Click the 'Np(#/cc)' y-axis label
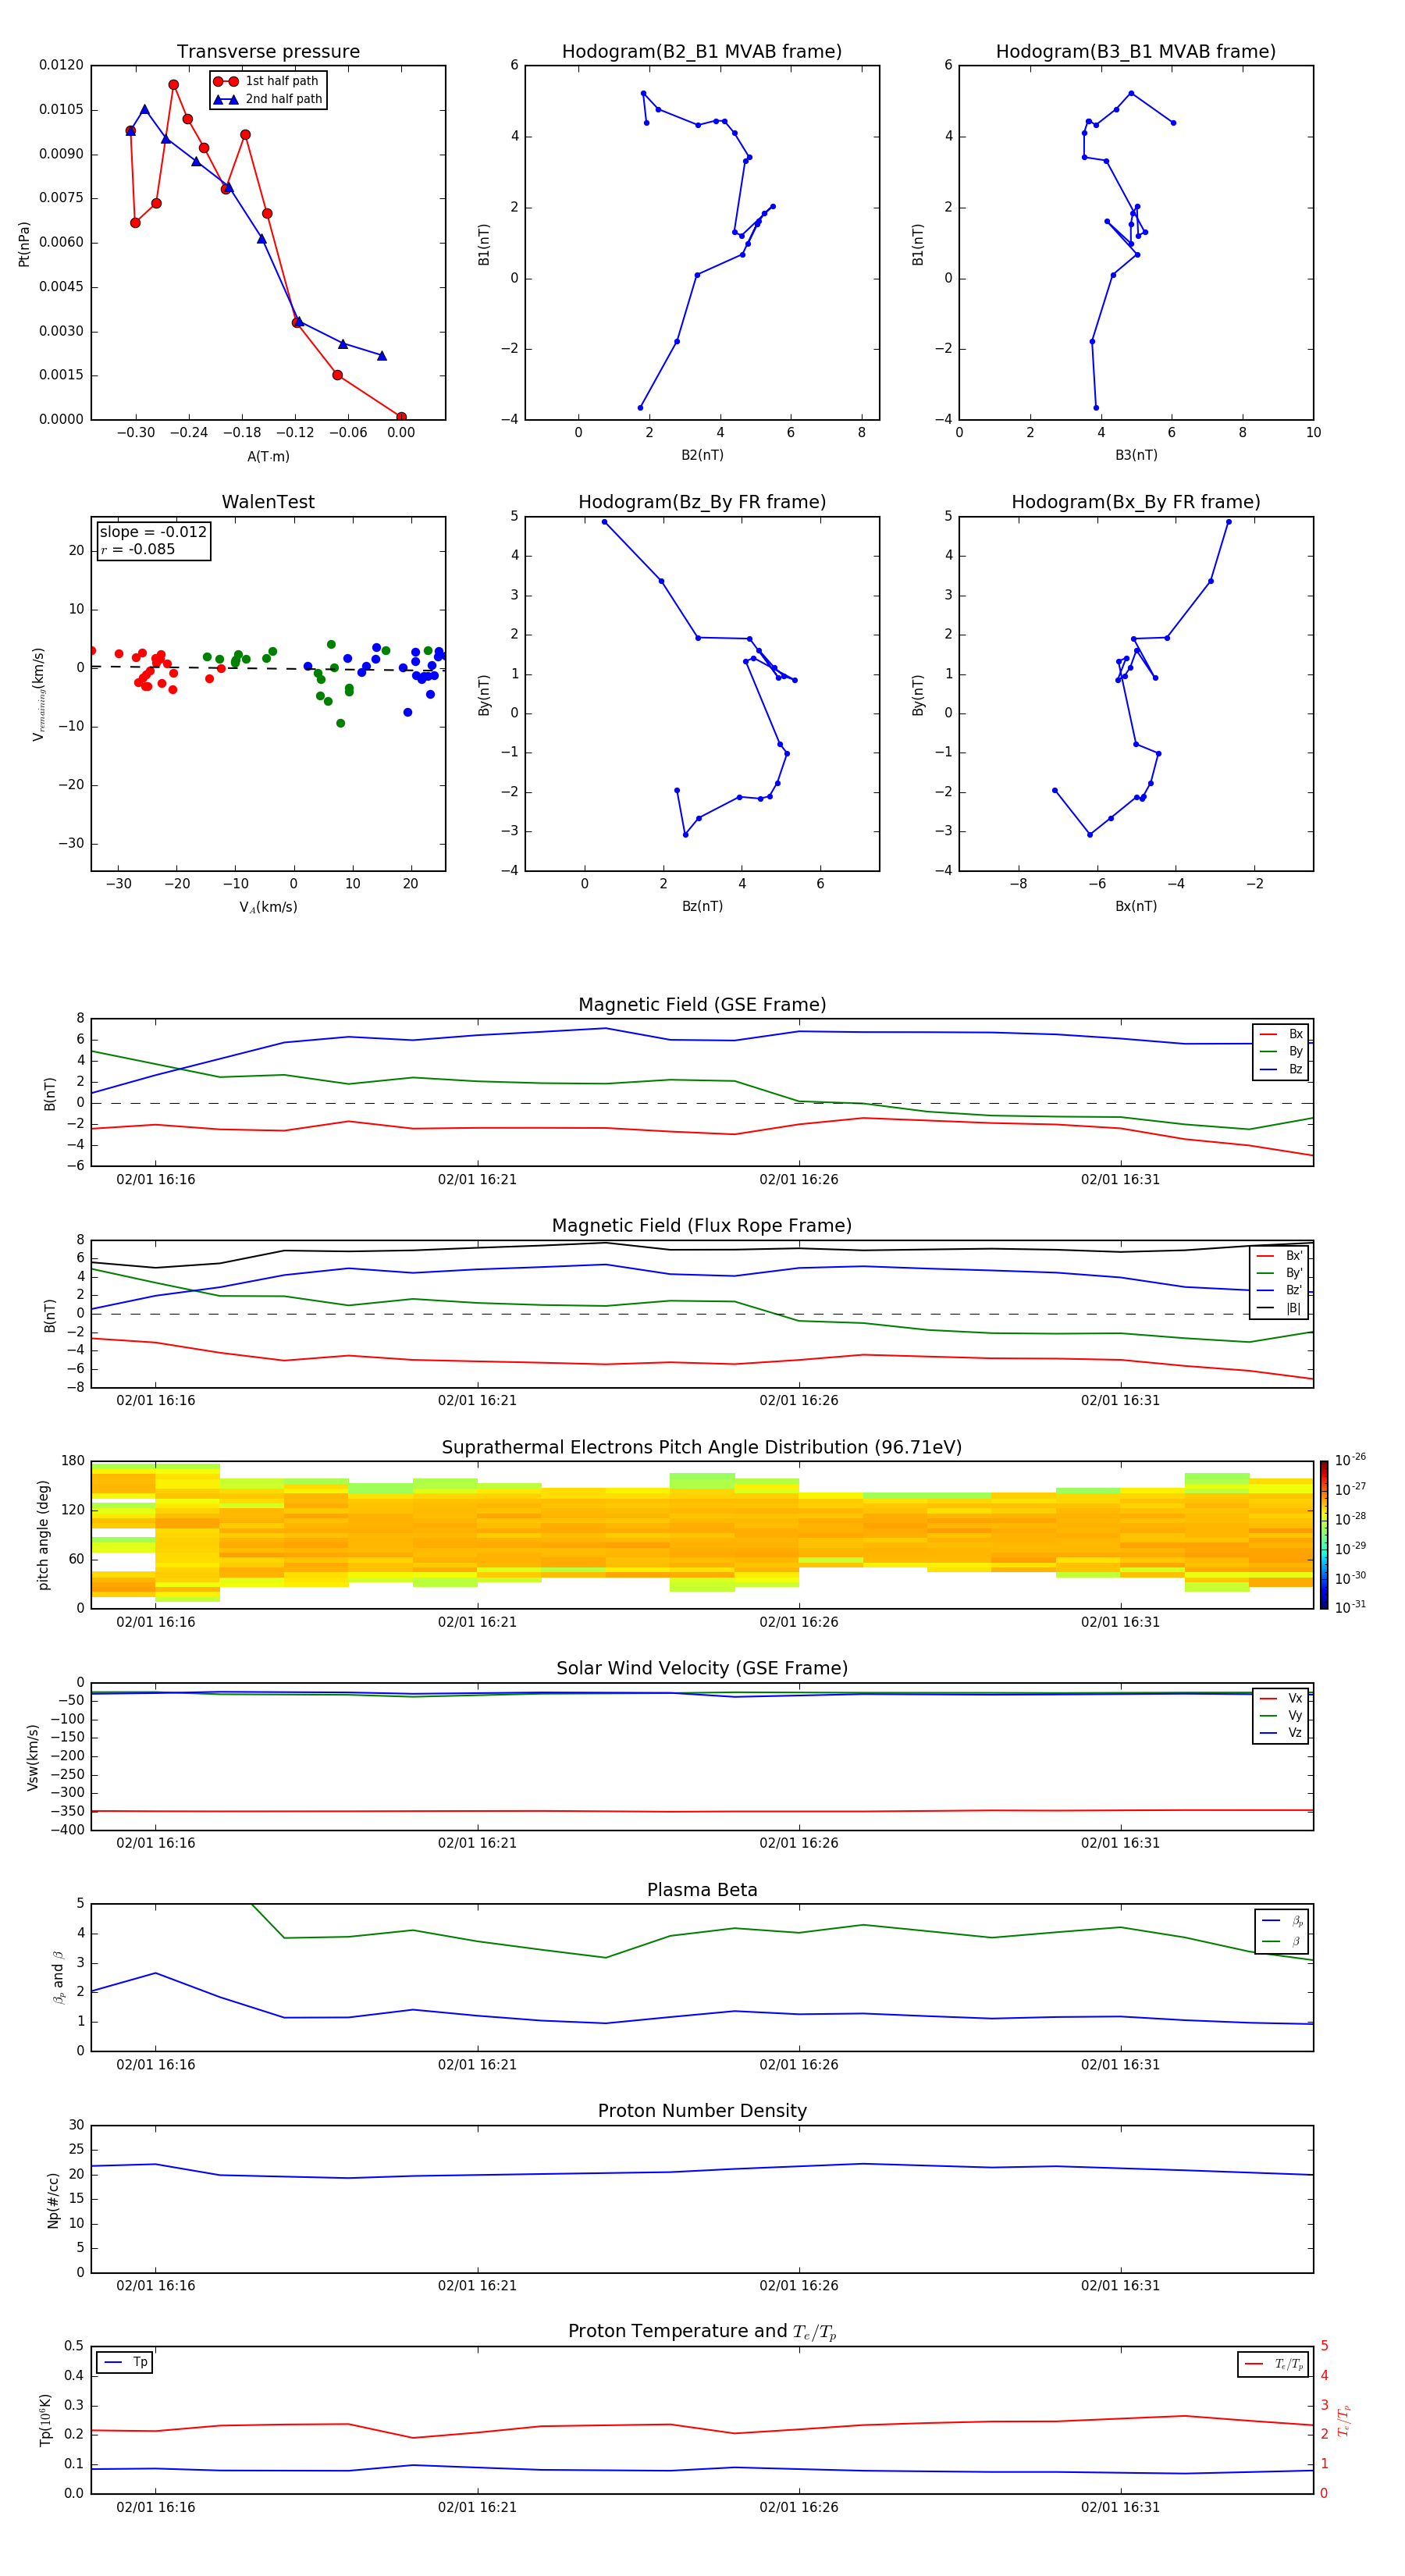This screenshot has height=2576, width=1405. [52, 2199]
